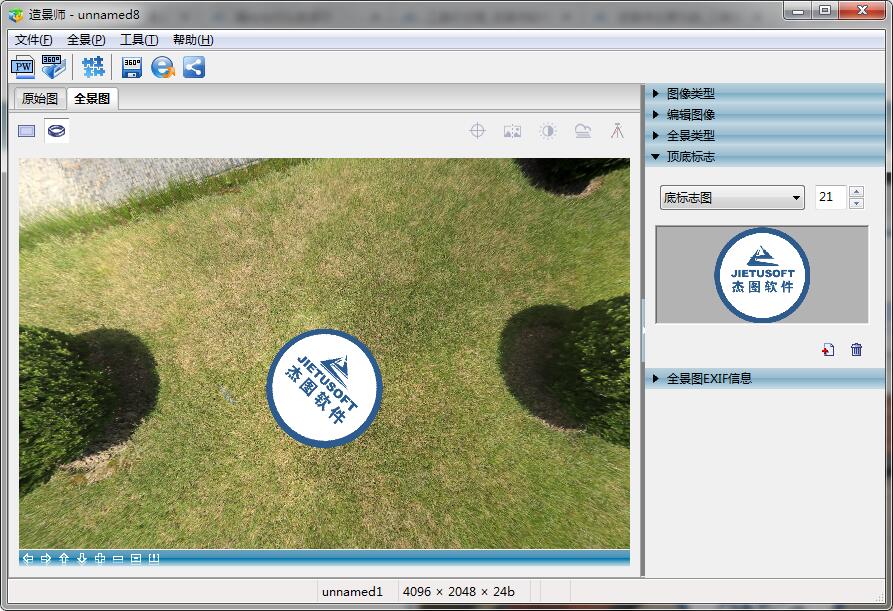Click the panel splitter handle beside the viewer
The width and height of the screenshot is (893, 611).
[642, 330]
